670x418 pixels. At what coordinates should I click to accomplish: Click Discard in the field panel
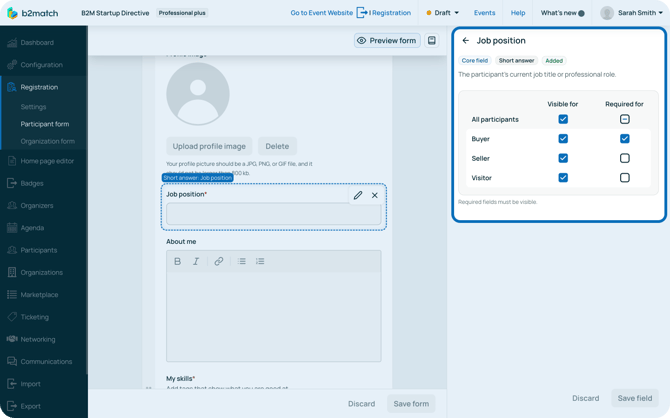tap(585, 398)
